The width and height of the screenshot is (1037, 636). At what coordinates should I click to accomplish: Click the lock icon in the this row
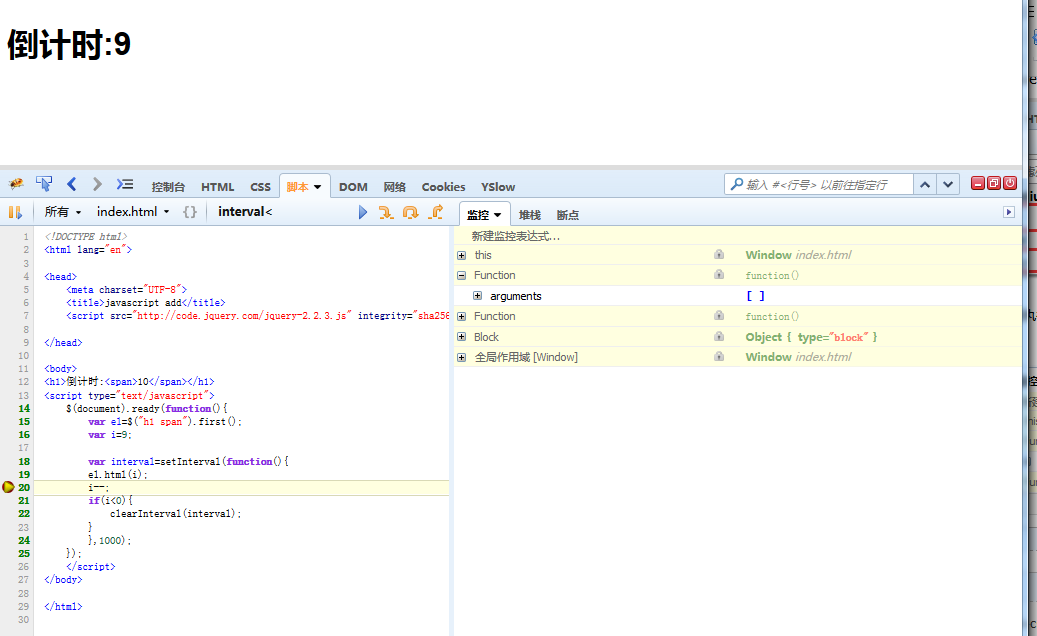pyautogui.click(x=719, y=255)
